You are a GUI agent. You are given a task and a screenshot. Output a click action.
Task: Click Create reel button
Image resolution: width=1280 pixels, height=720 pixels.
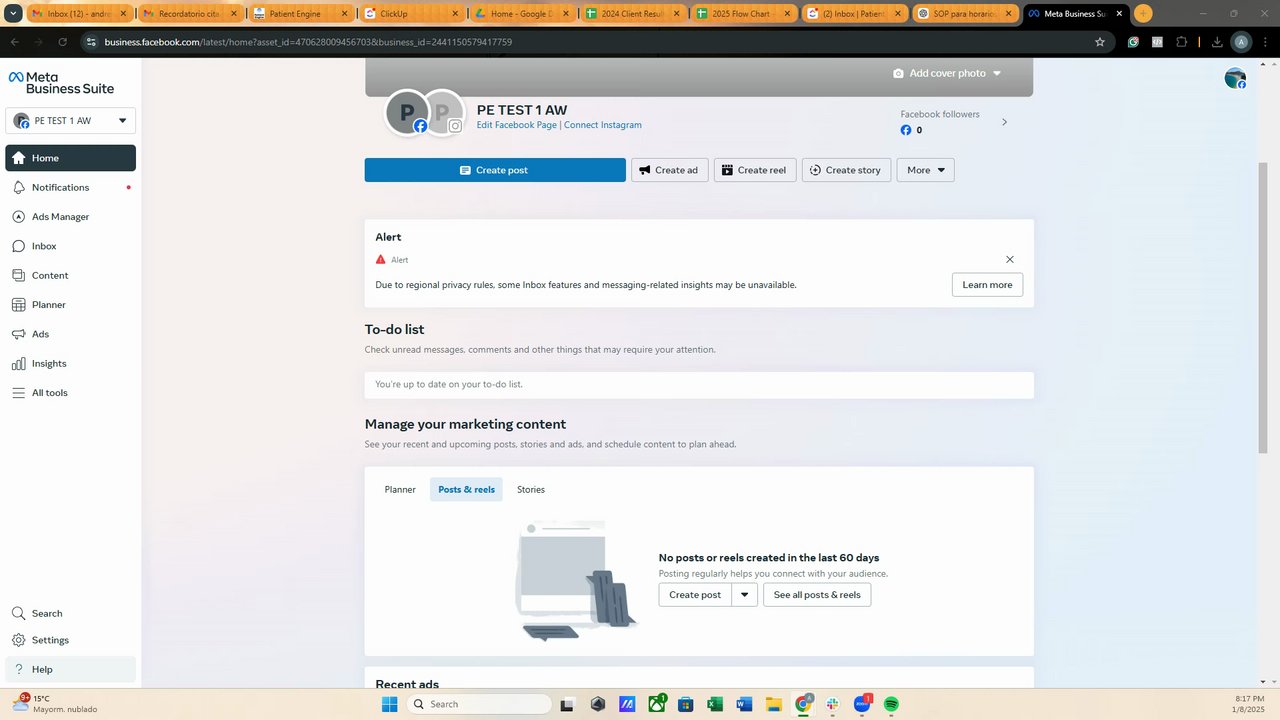[x=755, y=170]
